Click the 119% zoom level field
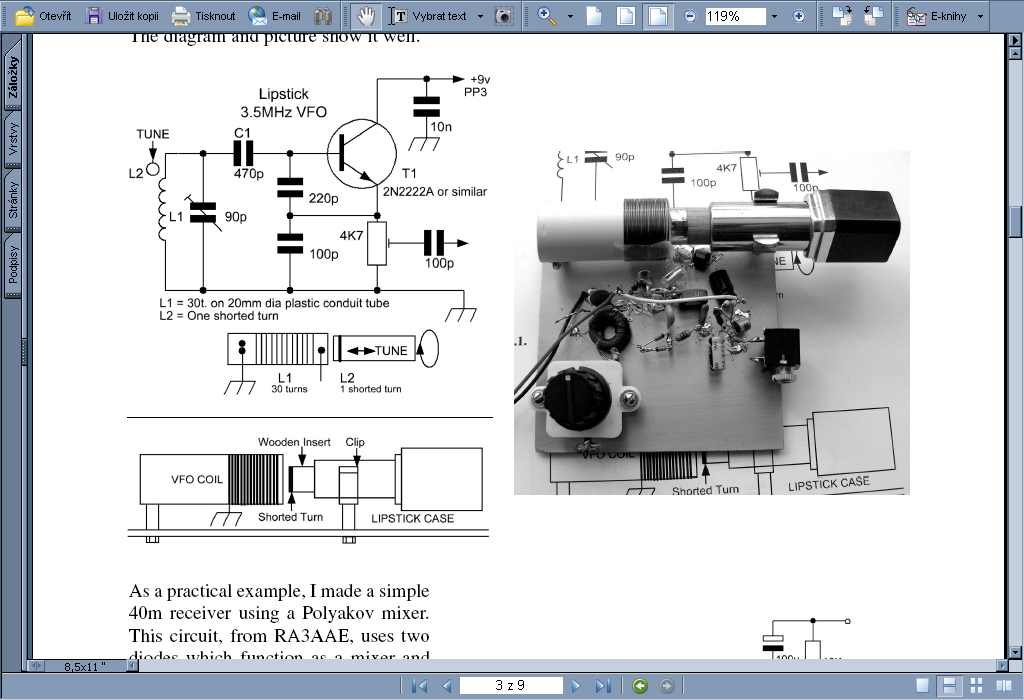 [735, 16]
